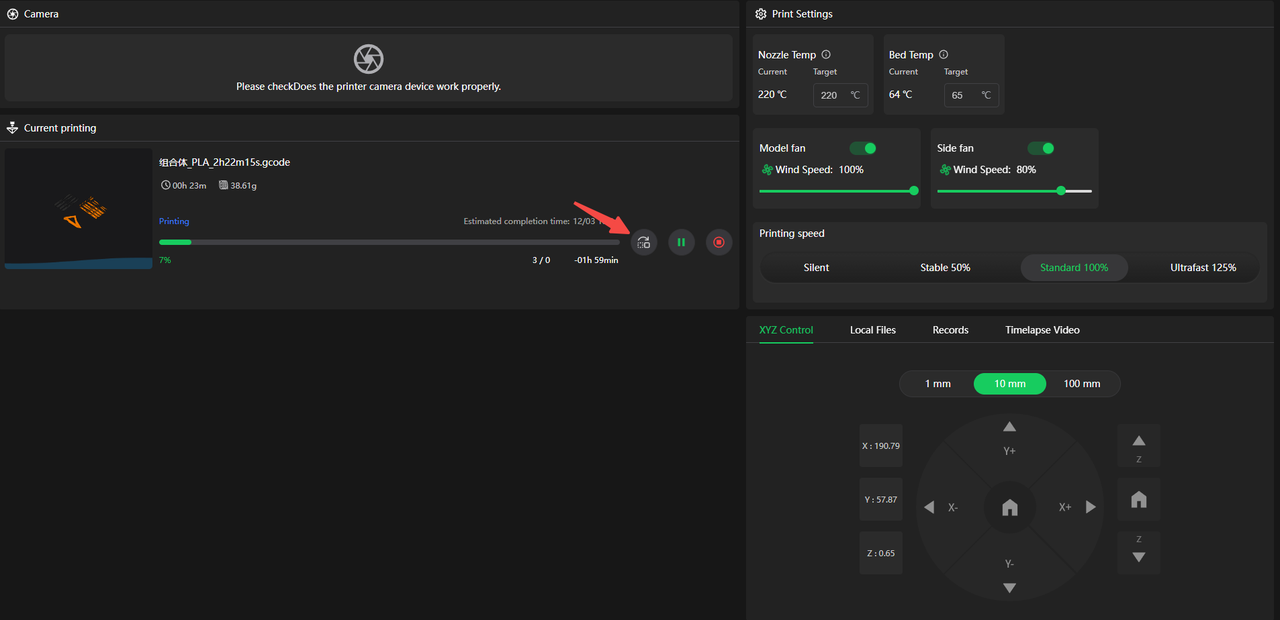This screenshot has height=620, width=1280.
Task: Move Z axis up arrow
Action: 1138,441
